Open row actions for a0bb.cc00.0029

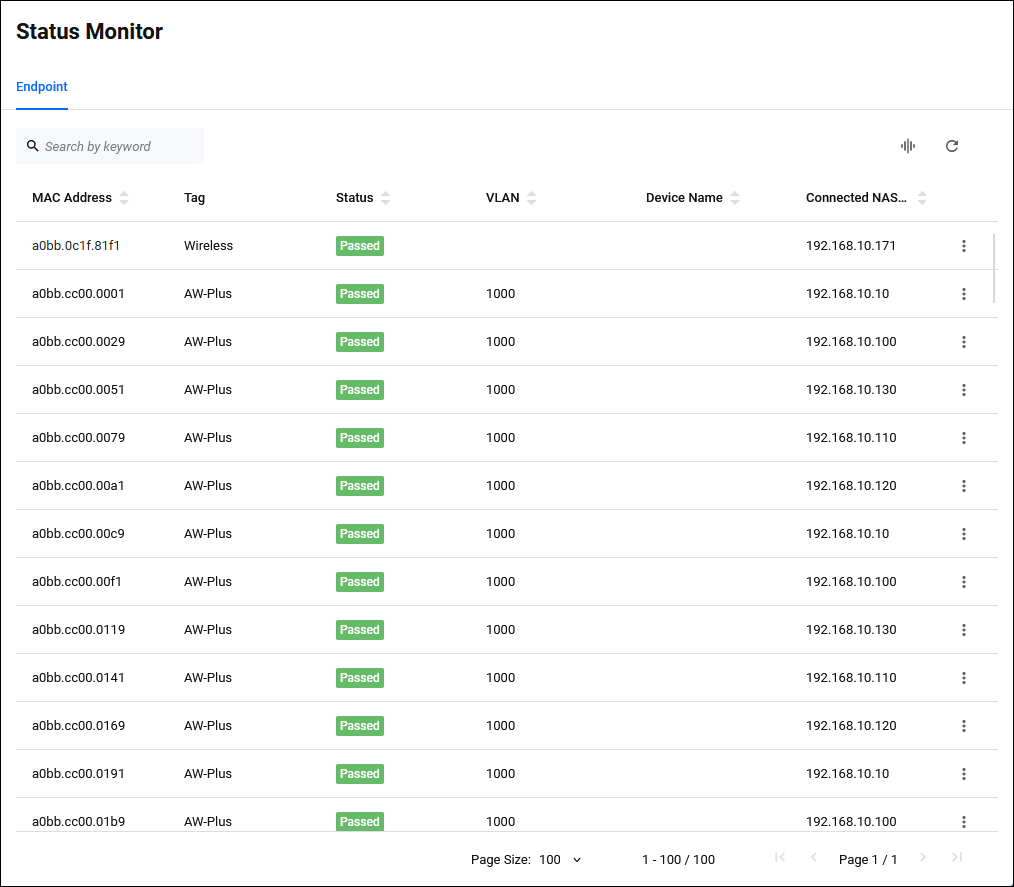(964, 342)
